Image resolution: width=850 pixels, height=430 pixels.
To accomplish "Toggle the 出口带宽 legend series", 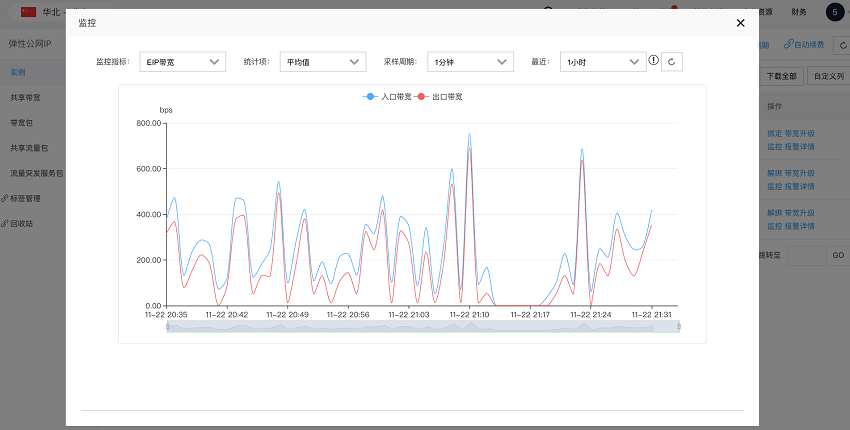I will click(x=438, y=97).
